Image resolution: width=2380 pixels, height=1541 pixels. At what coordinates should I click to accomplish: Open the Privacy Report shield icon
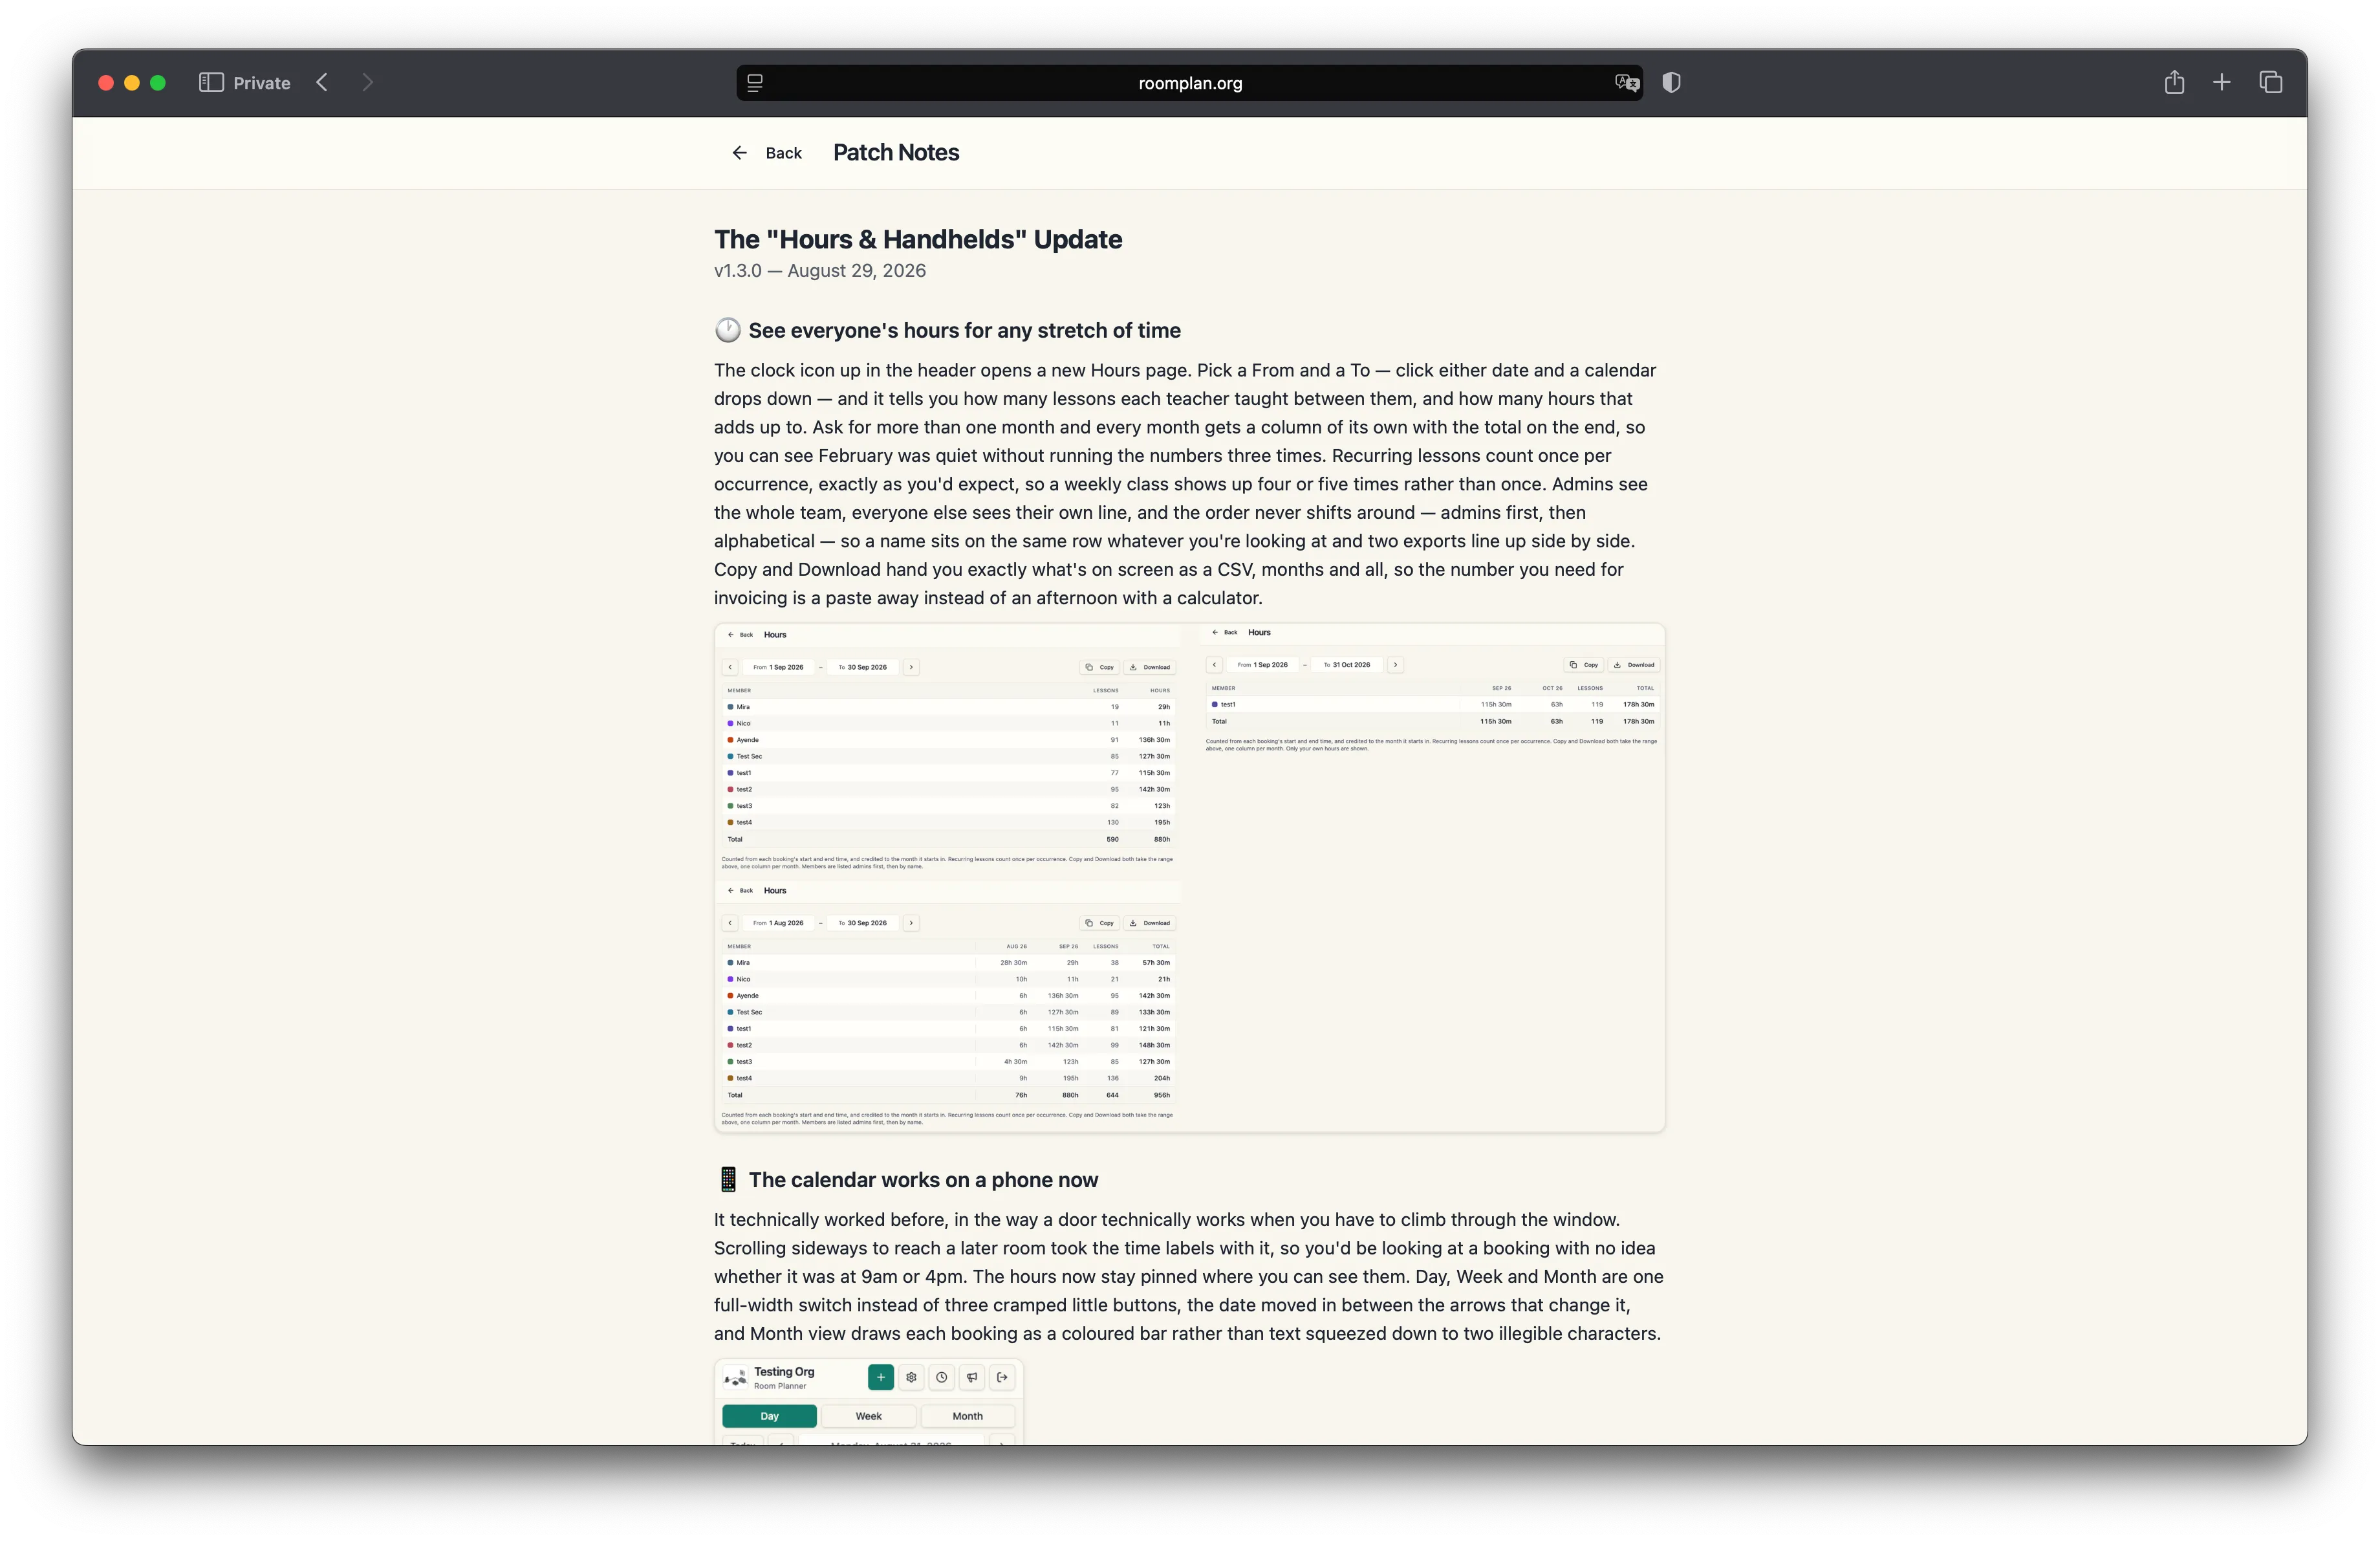tap(1671, 83)
